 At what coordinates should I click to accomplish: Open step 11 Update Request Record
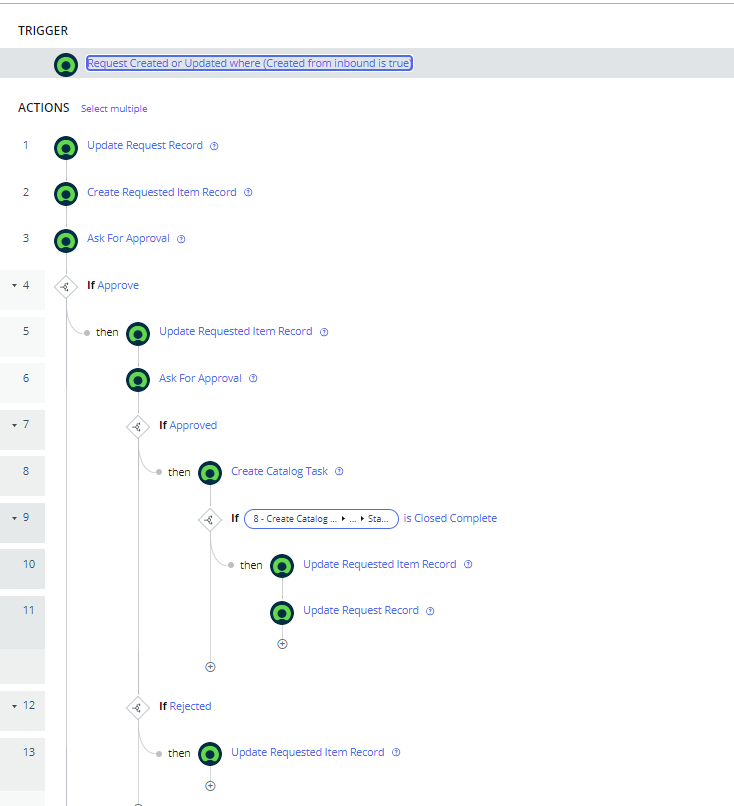[x=361, y=611]
